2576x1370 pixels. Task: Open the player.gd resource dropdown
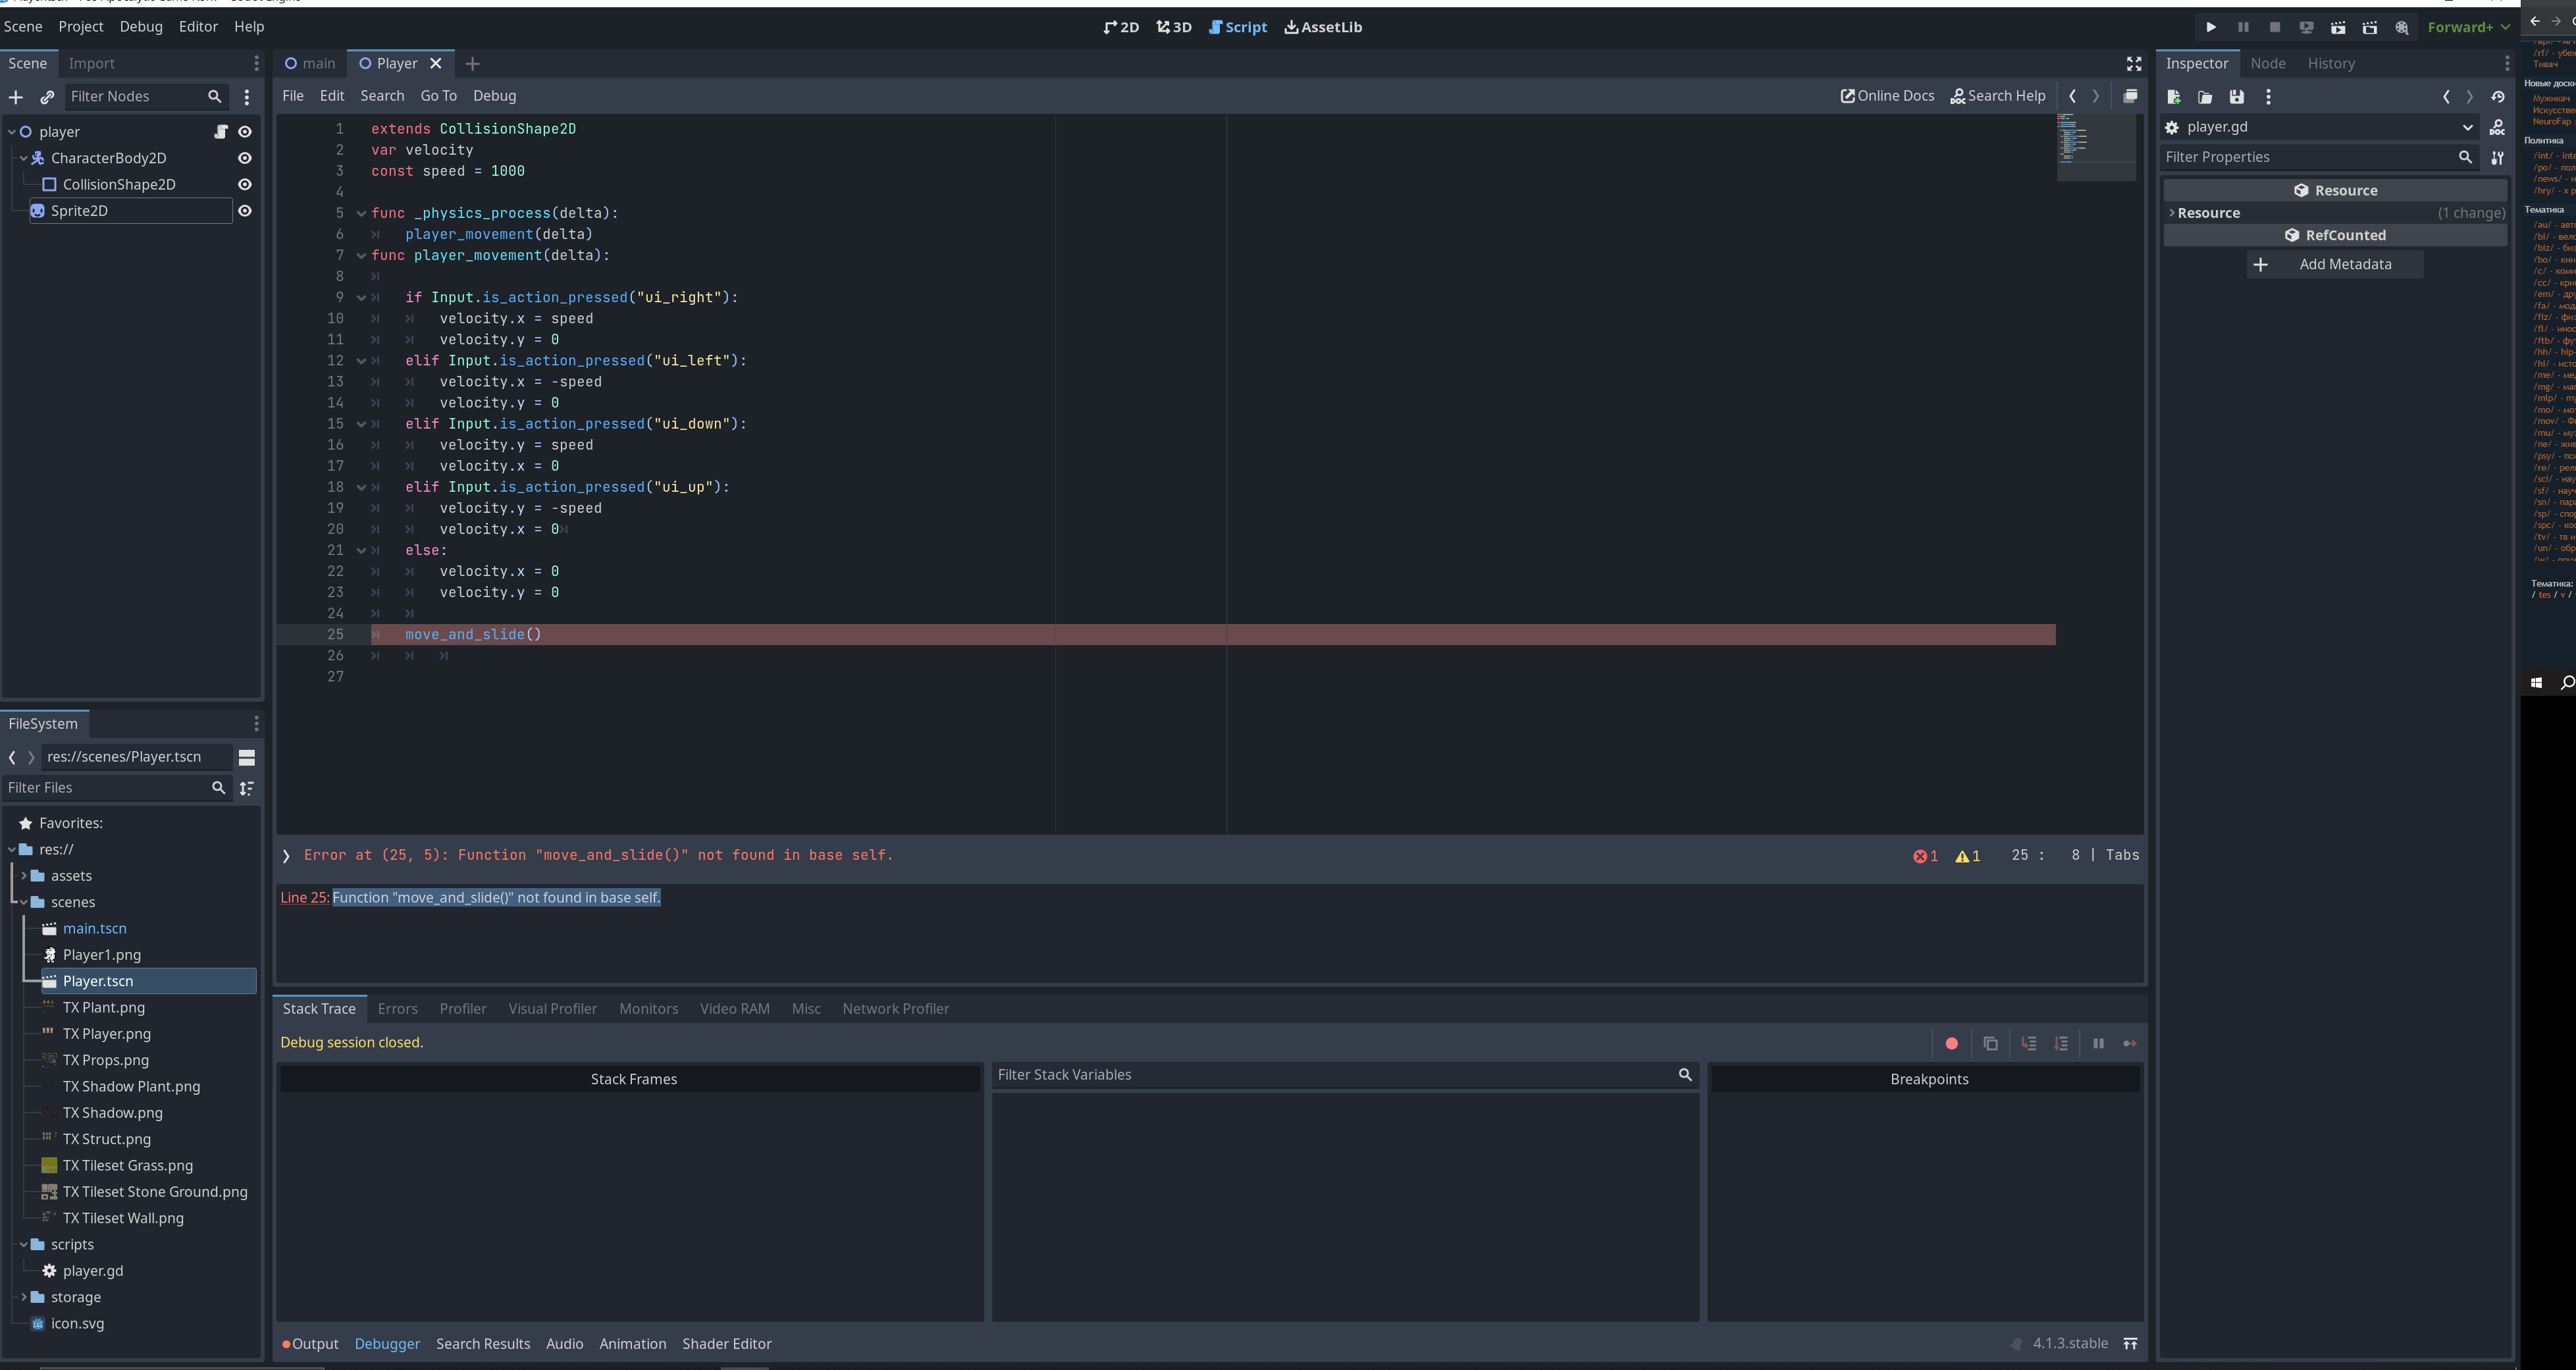[2467, 127]
